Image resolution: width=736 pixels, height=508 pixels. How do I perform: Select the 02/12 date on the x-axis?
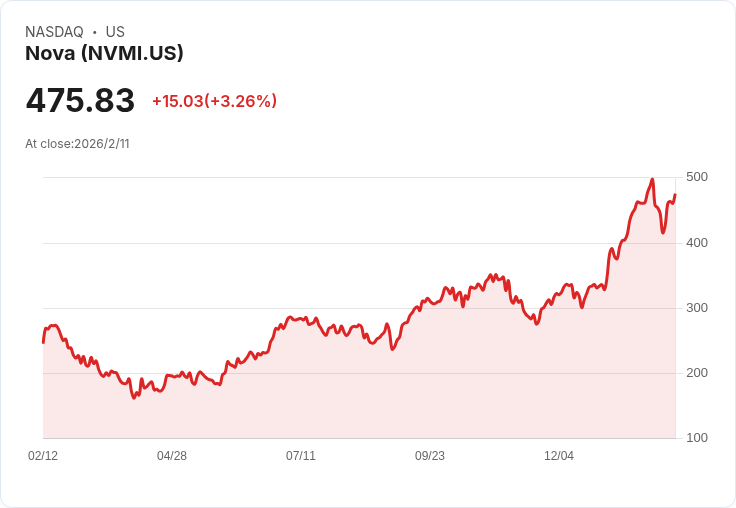(43, 456)
